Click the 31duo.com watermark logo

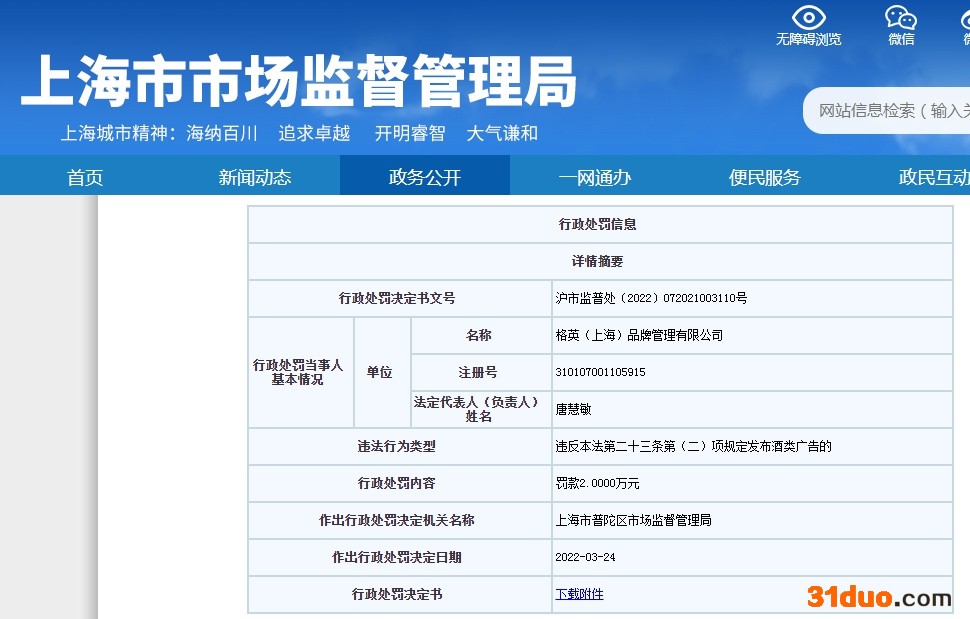[879, 597]
